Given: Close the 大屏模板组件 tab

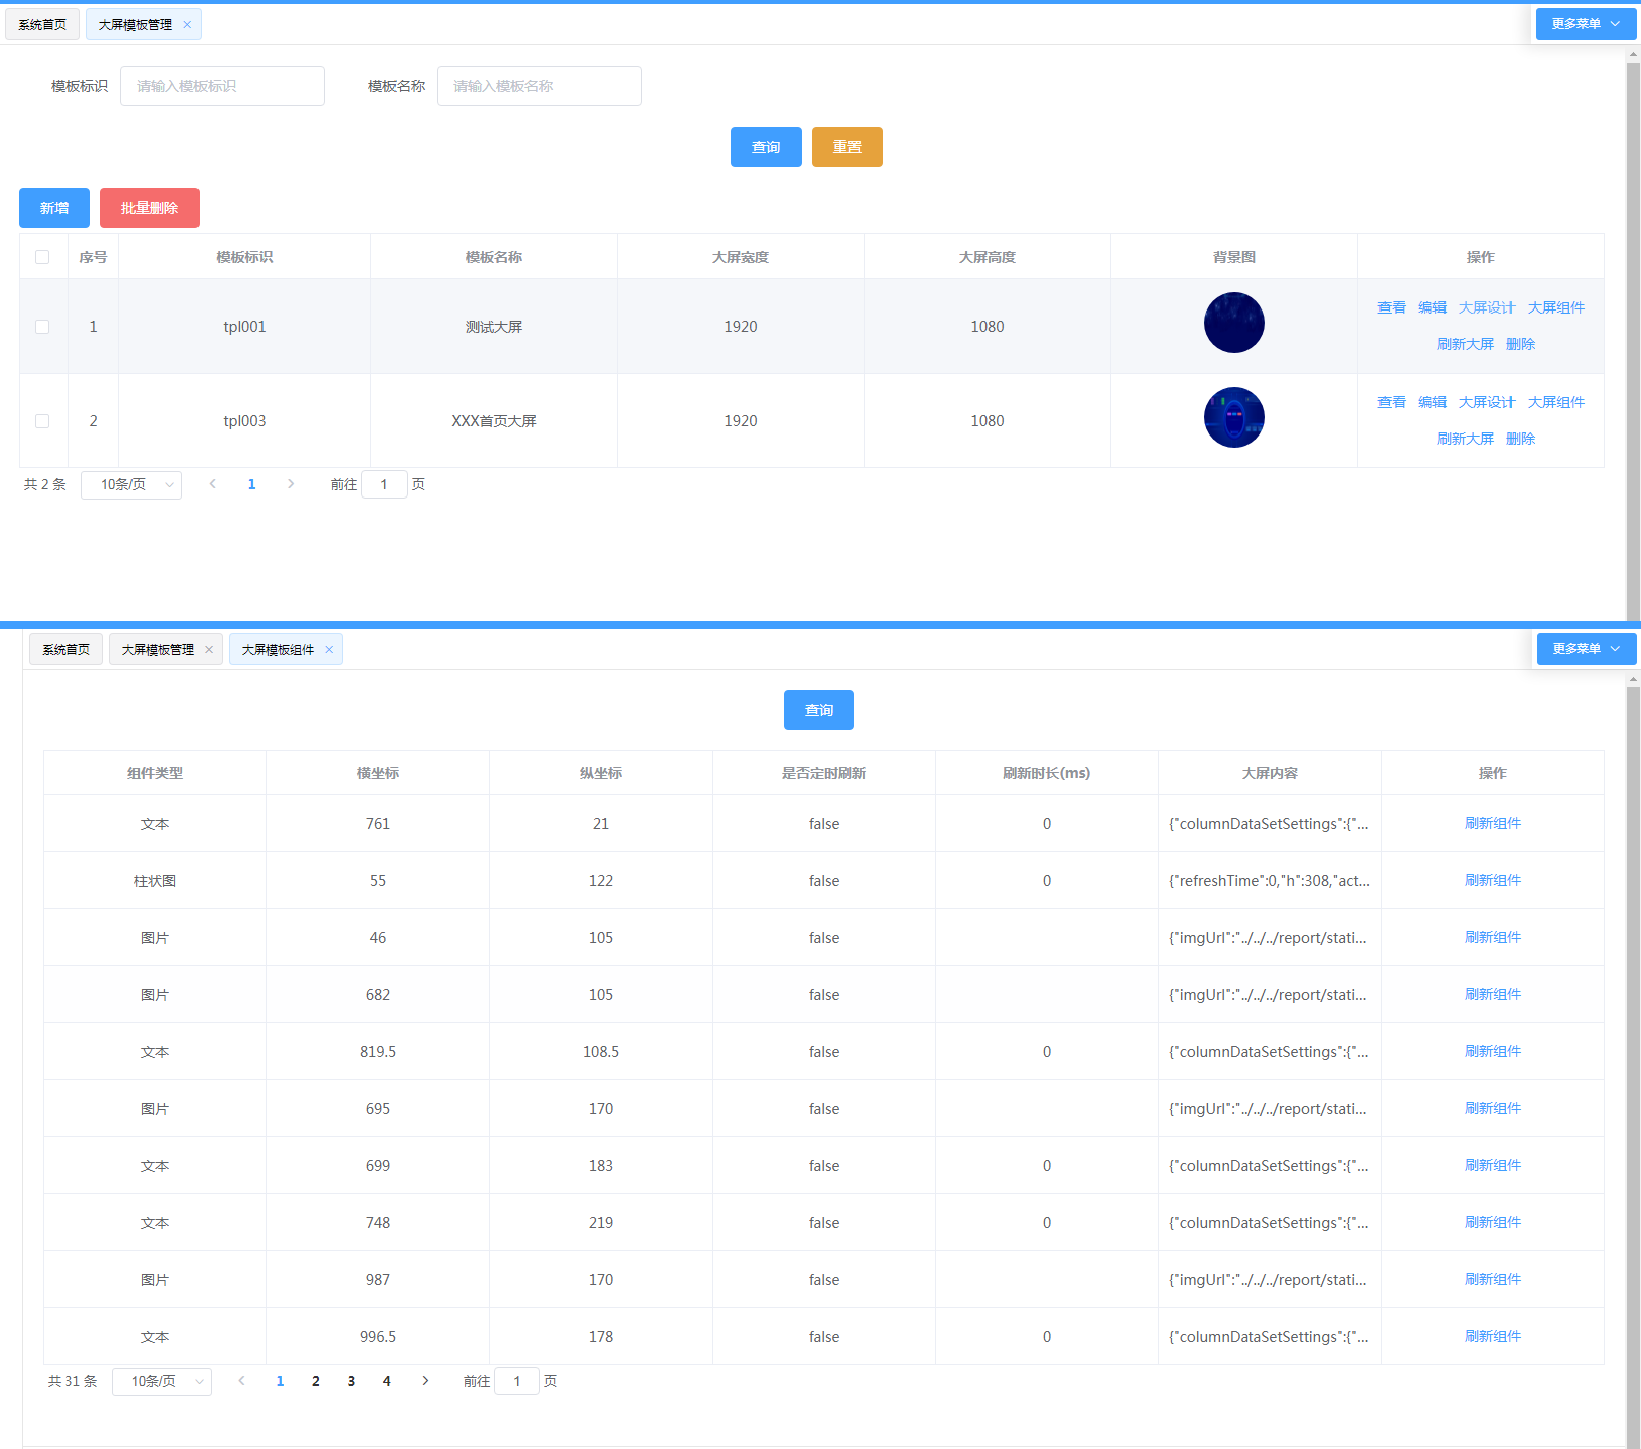Looking at the screenshot, I should pyautogui.click(x=329, y=650).
